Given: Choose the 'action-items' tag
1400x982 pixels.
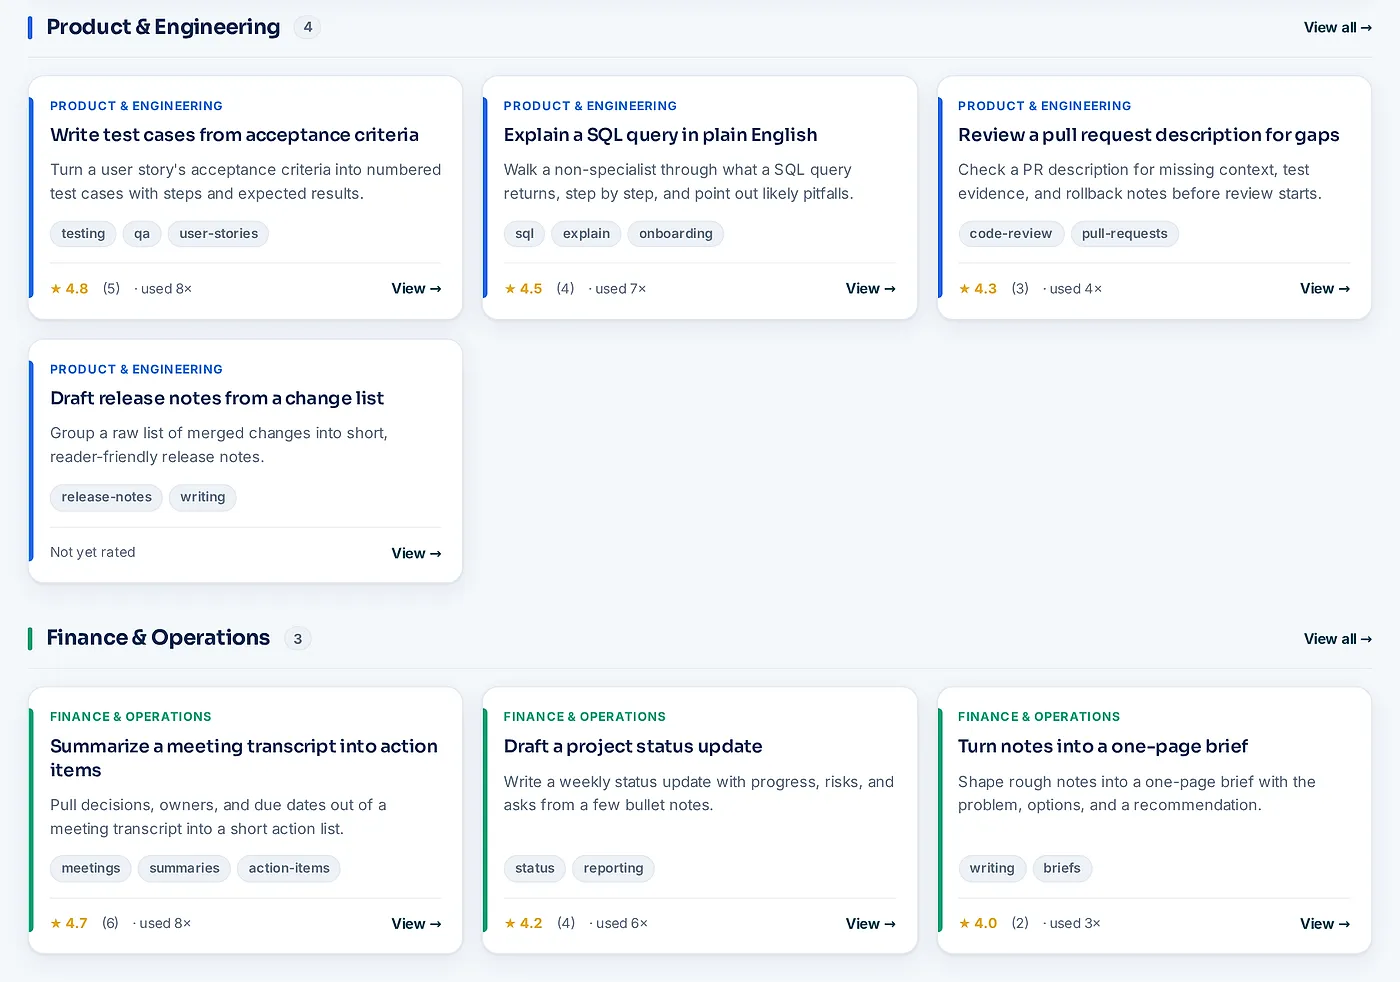Looking at the screenshot, I should [289, 869].
